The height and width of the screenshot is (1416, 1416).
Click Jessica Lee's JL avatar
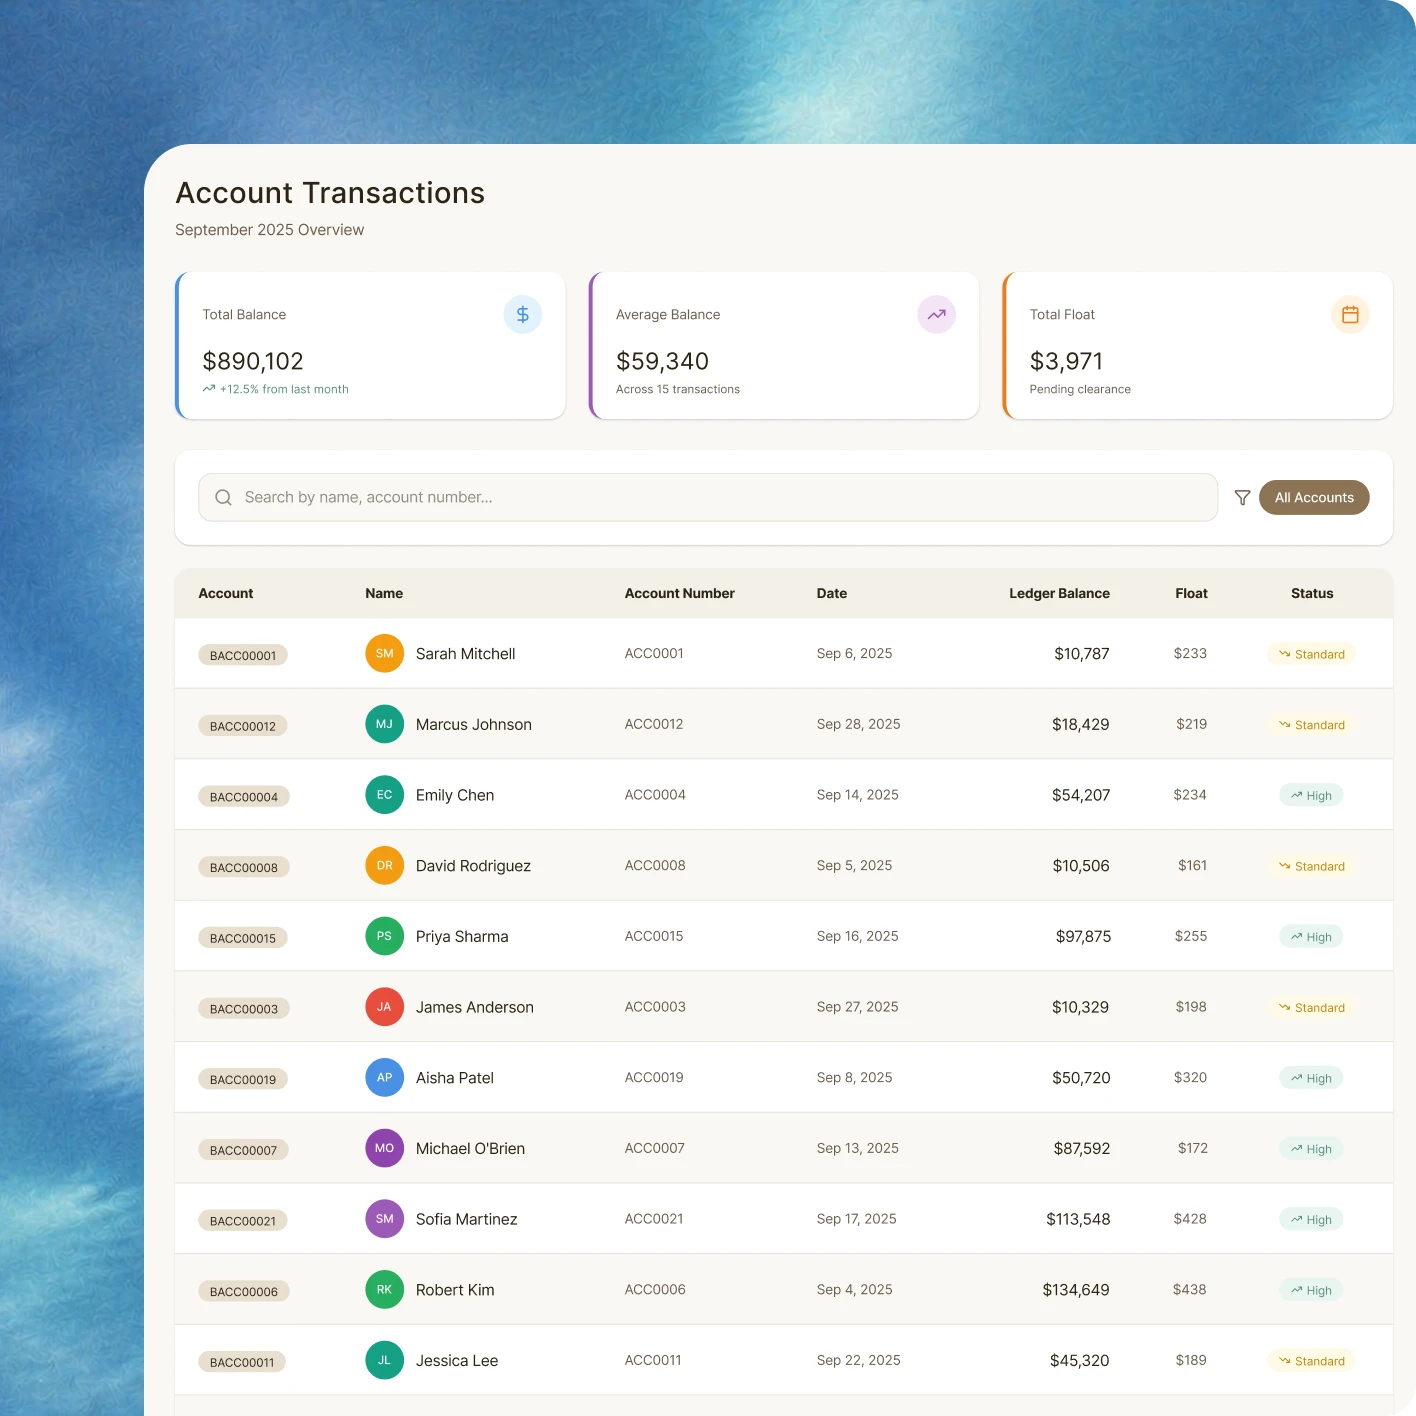point(385,1360)
